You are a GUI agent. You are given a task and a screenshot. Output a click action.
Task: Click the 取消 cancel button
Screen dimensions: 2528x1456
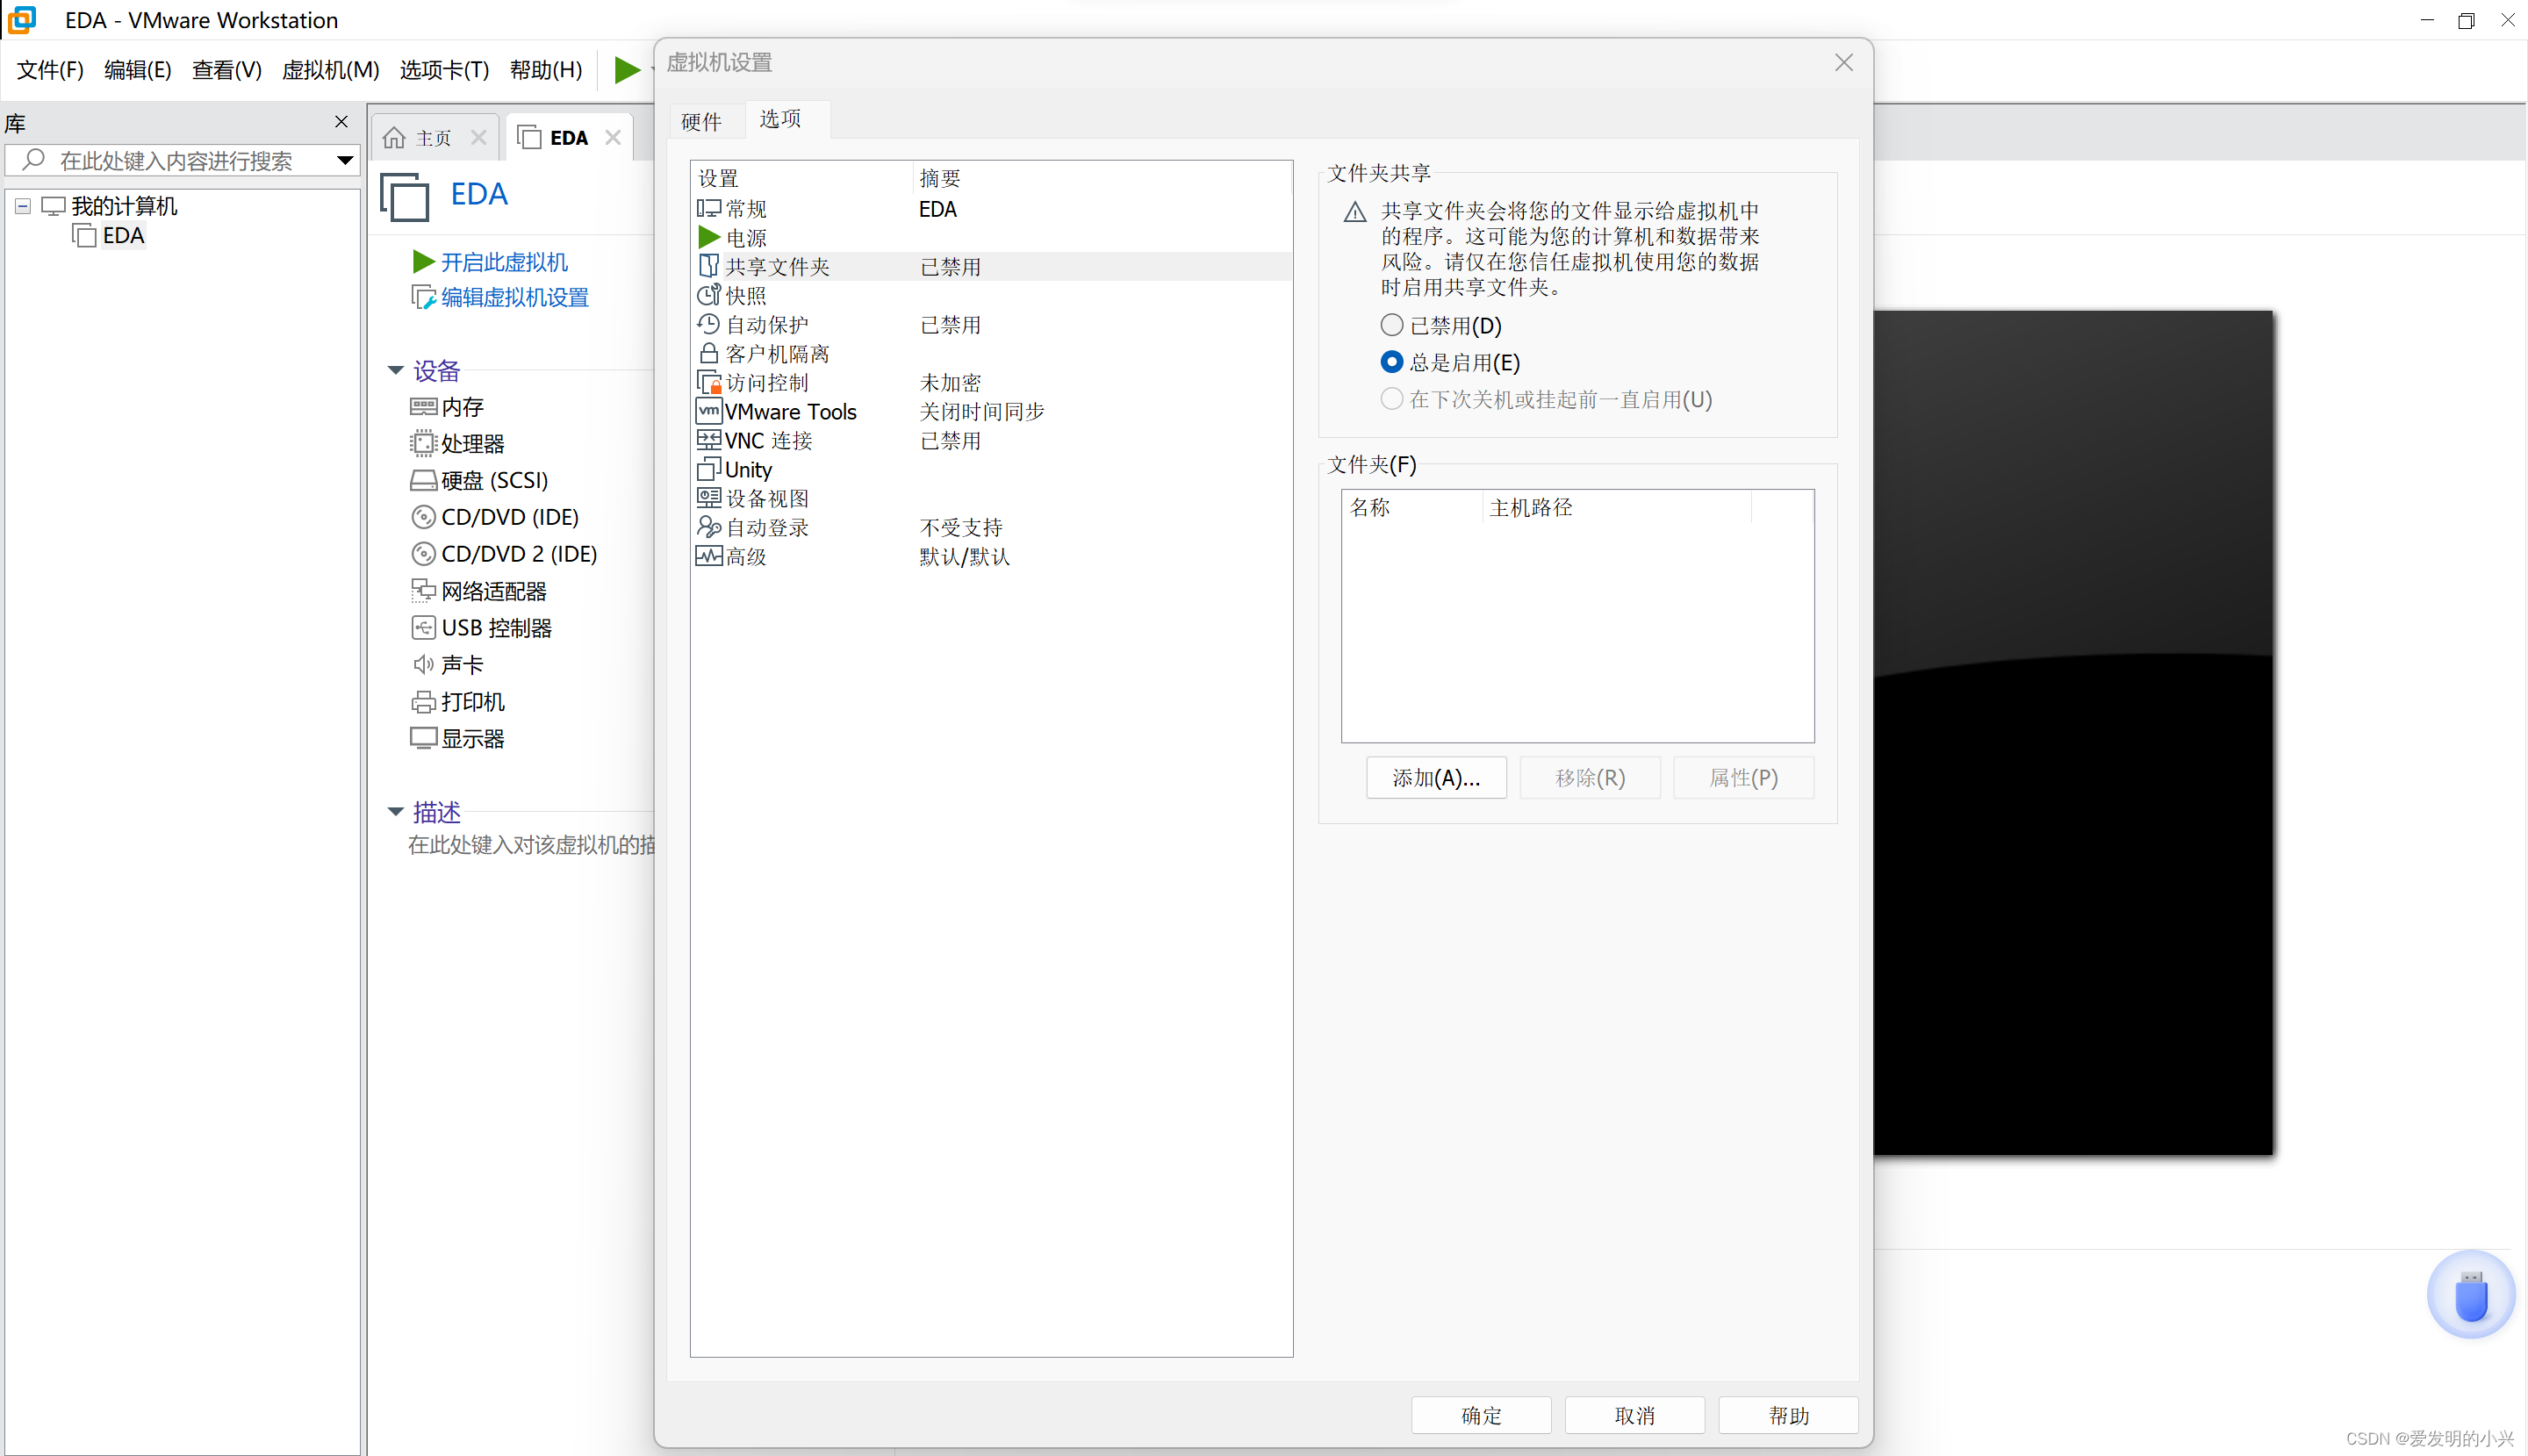pyautogui.click(x=1635, y=1415)
